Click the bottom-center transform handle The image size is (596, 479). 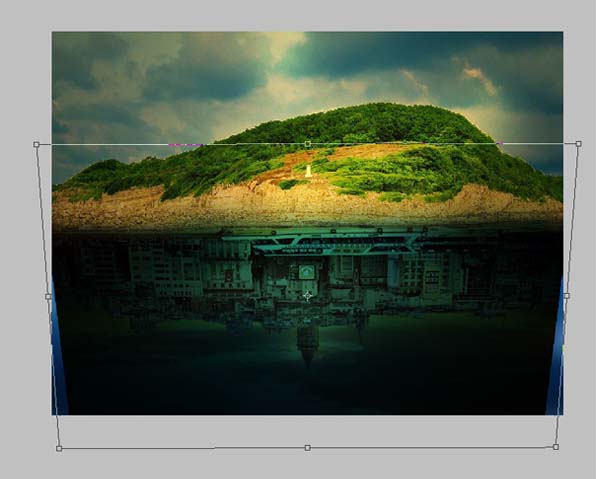(x=308, y=448)
